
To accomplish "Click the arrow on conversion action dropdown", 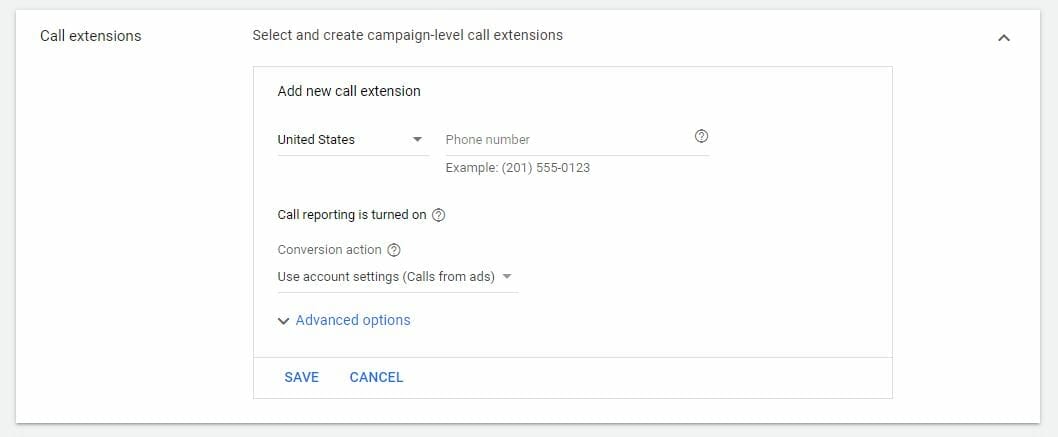I will 507,277.
